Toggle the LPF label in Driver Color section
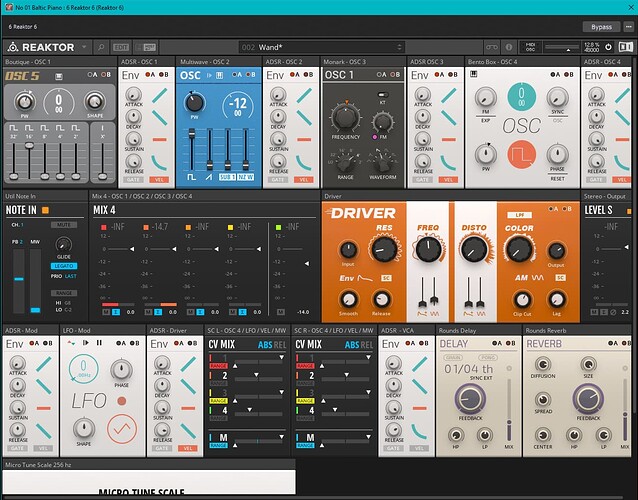Screen dimensions: 638x500 tap(519, 214)
